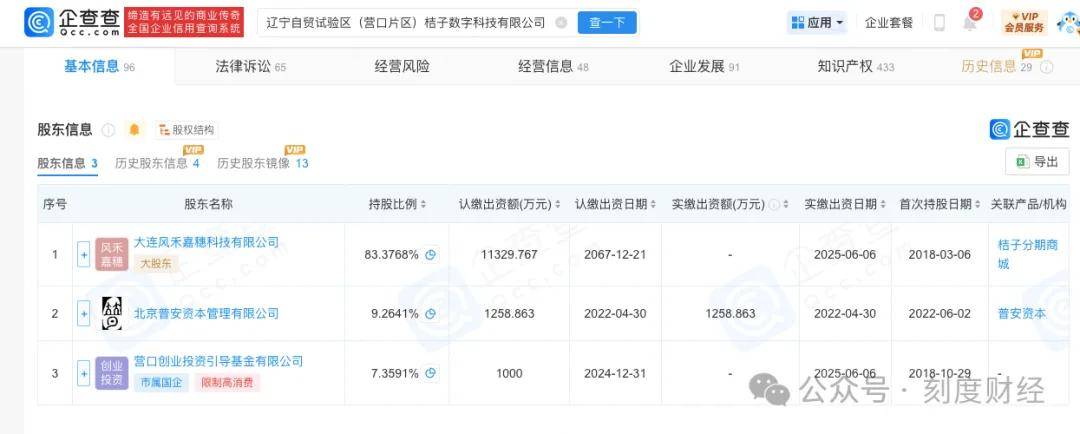
Task: Click the 市属国企 tag
Action: pyautogui.click(x=162, y=382)
